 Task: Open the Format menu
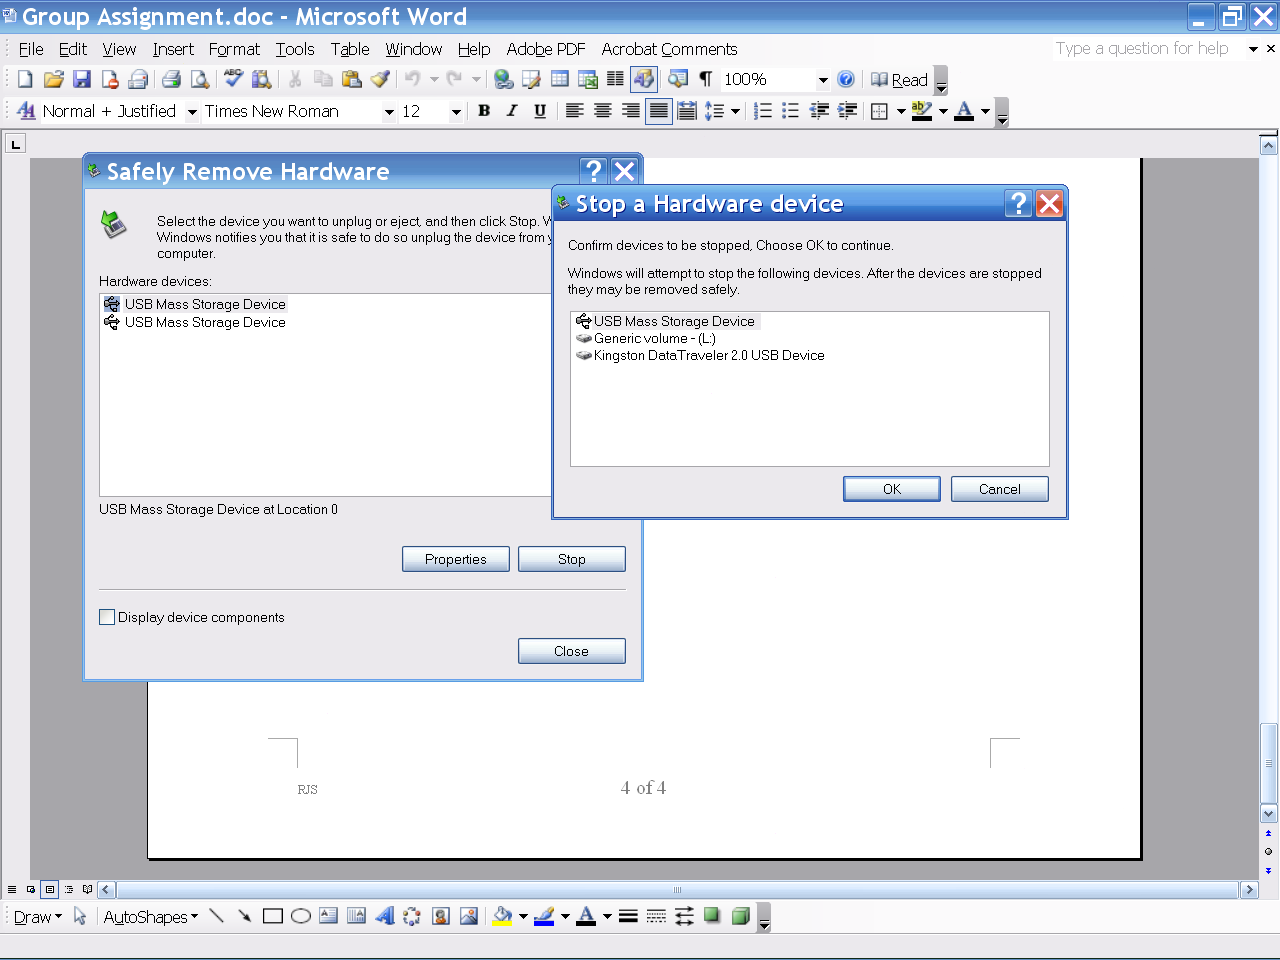(x=234, y=49)
